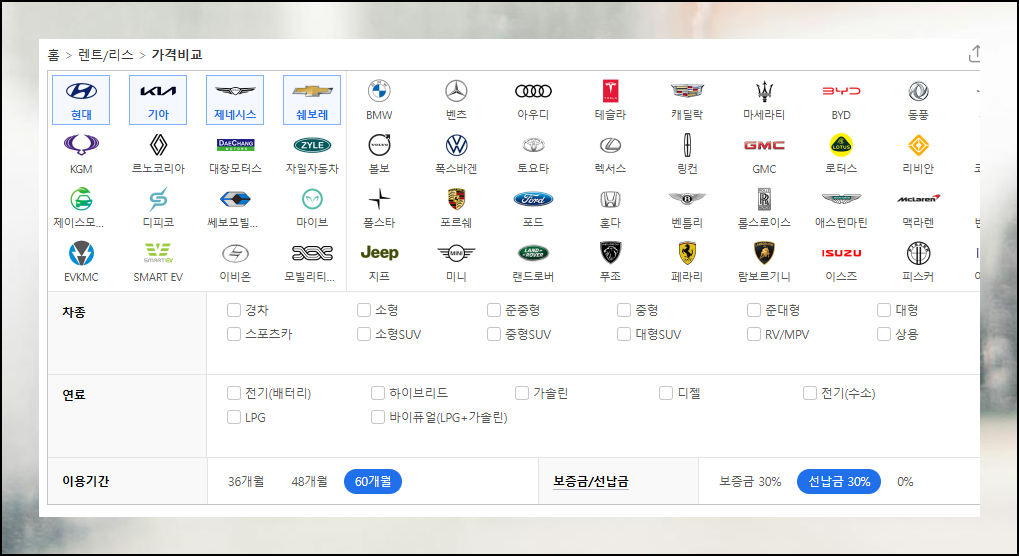Select the Kia (기아) brand logo
This screenshot has width=1019, height=556.
pos(158,92)
